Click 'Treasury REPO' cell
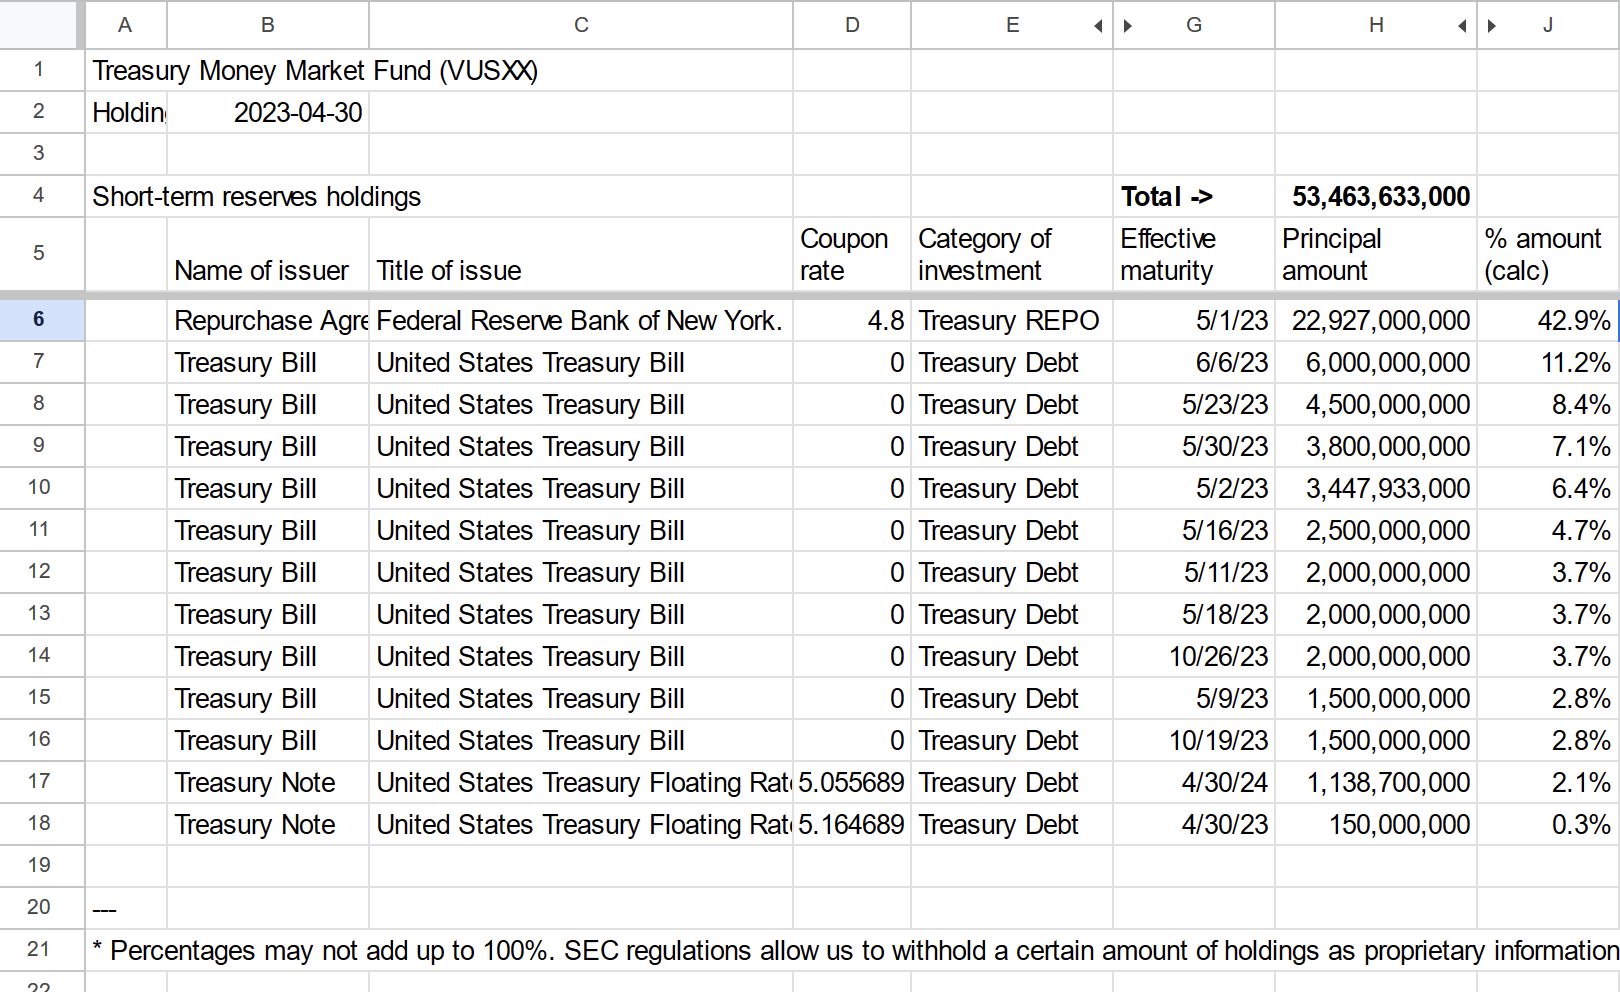The height and width of the screenshot is (992, 1620). click(x=1012, y=321)
